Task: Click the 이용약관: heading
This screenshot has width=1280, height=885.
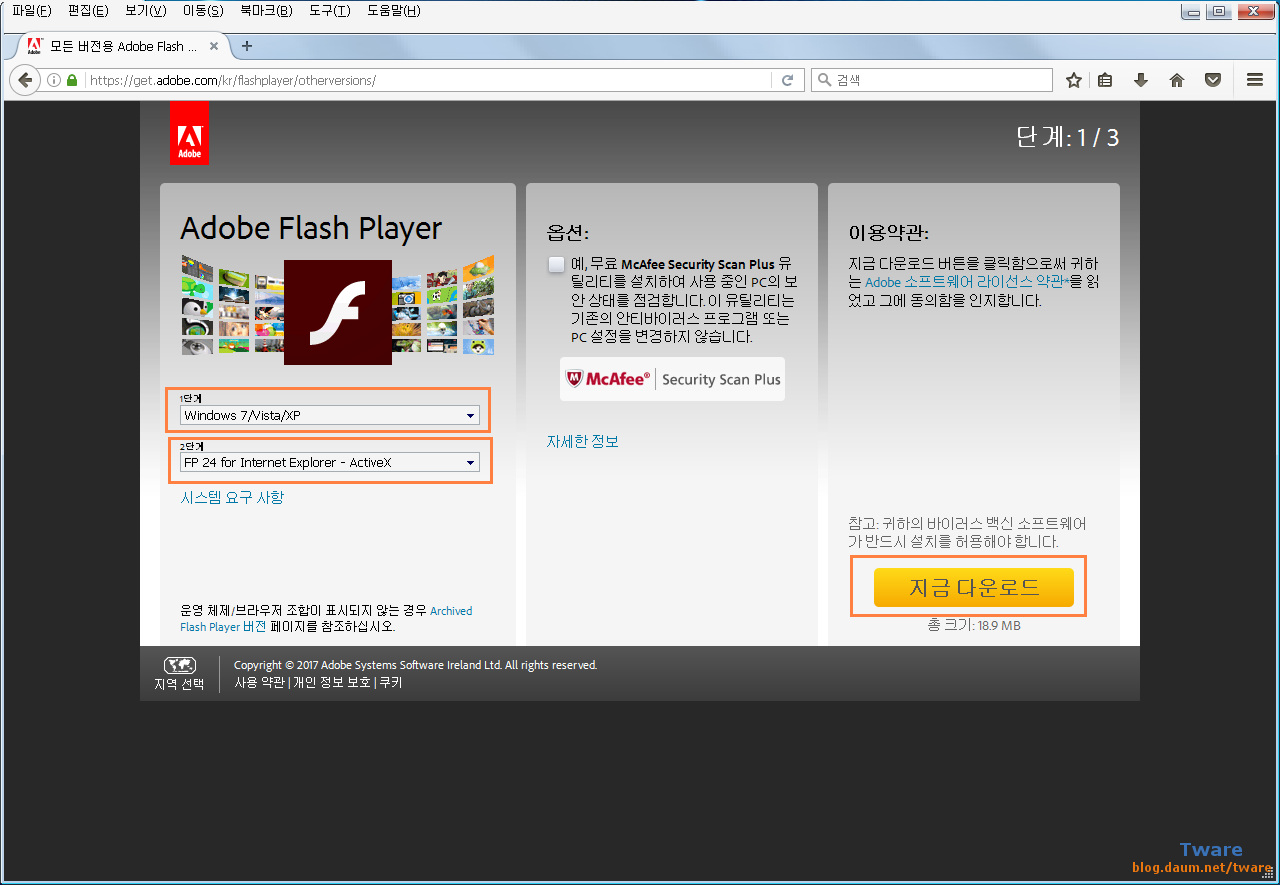Action: click(x=889, y=233)
